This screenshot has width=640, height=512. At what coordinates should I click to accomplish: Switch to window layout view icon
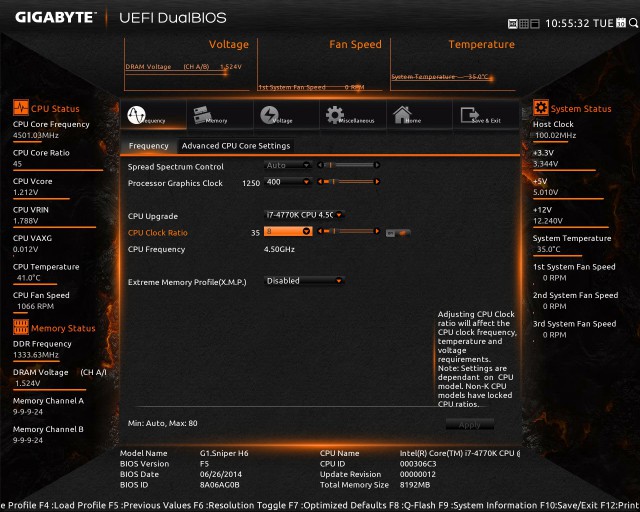pyautogui.click(x=535, y=24)
